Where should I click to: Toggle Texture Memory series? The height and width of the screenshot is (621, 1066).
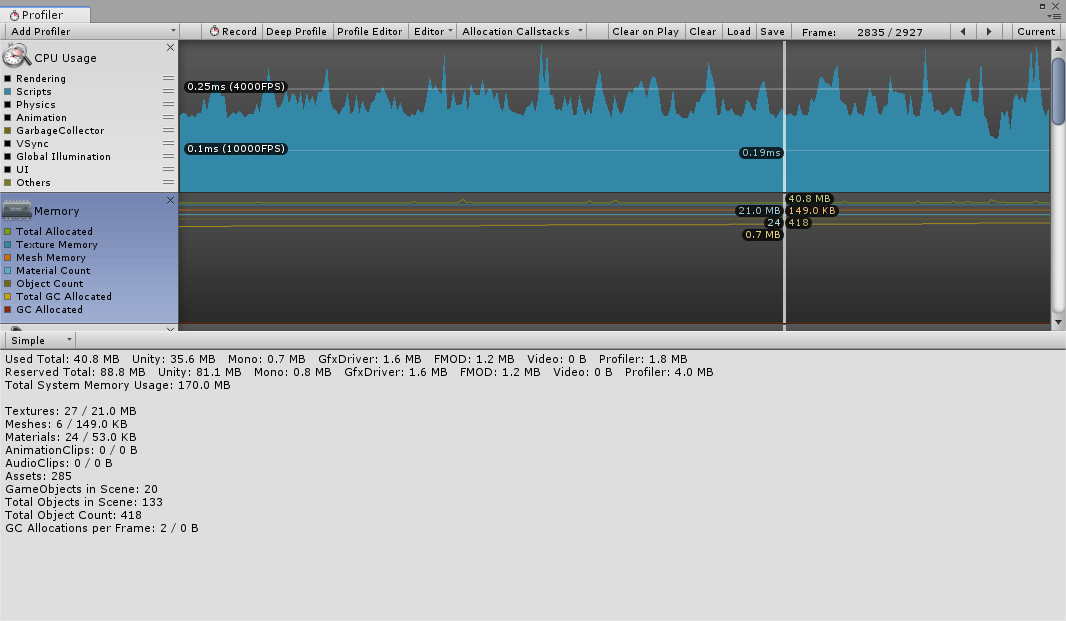click(7, 245)
